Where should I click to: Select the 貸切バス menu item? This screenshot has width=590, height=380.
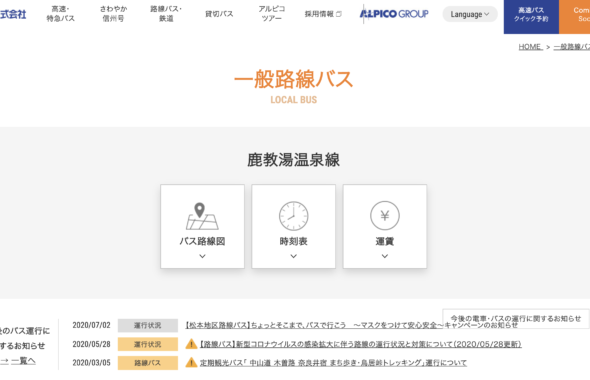point(219,14)
